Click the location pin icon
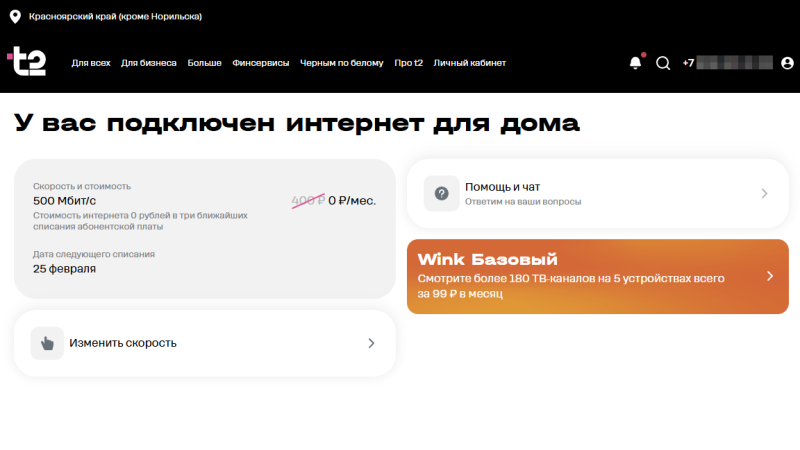The height and width of the screenshot is (450, 800). [x=15, y=16]
